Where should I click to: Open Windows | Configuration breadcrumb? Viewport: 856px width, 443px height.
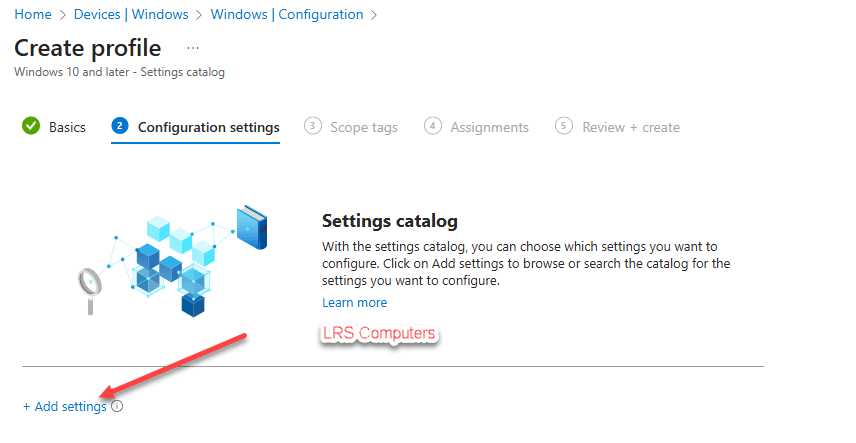(285, 14)
